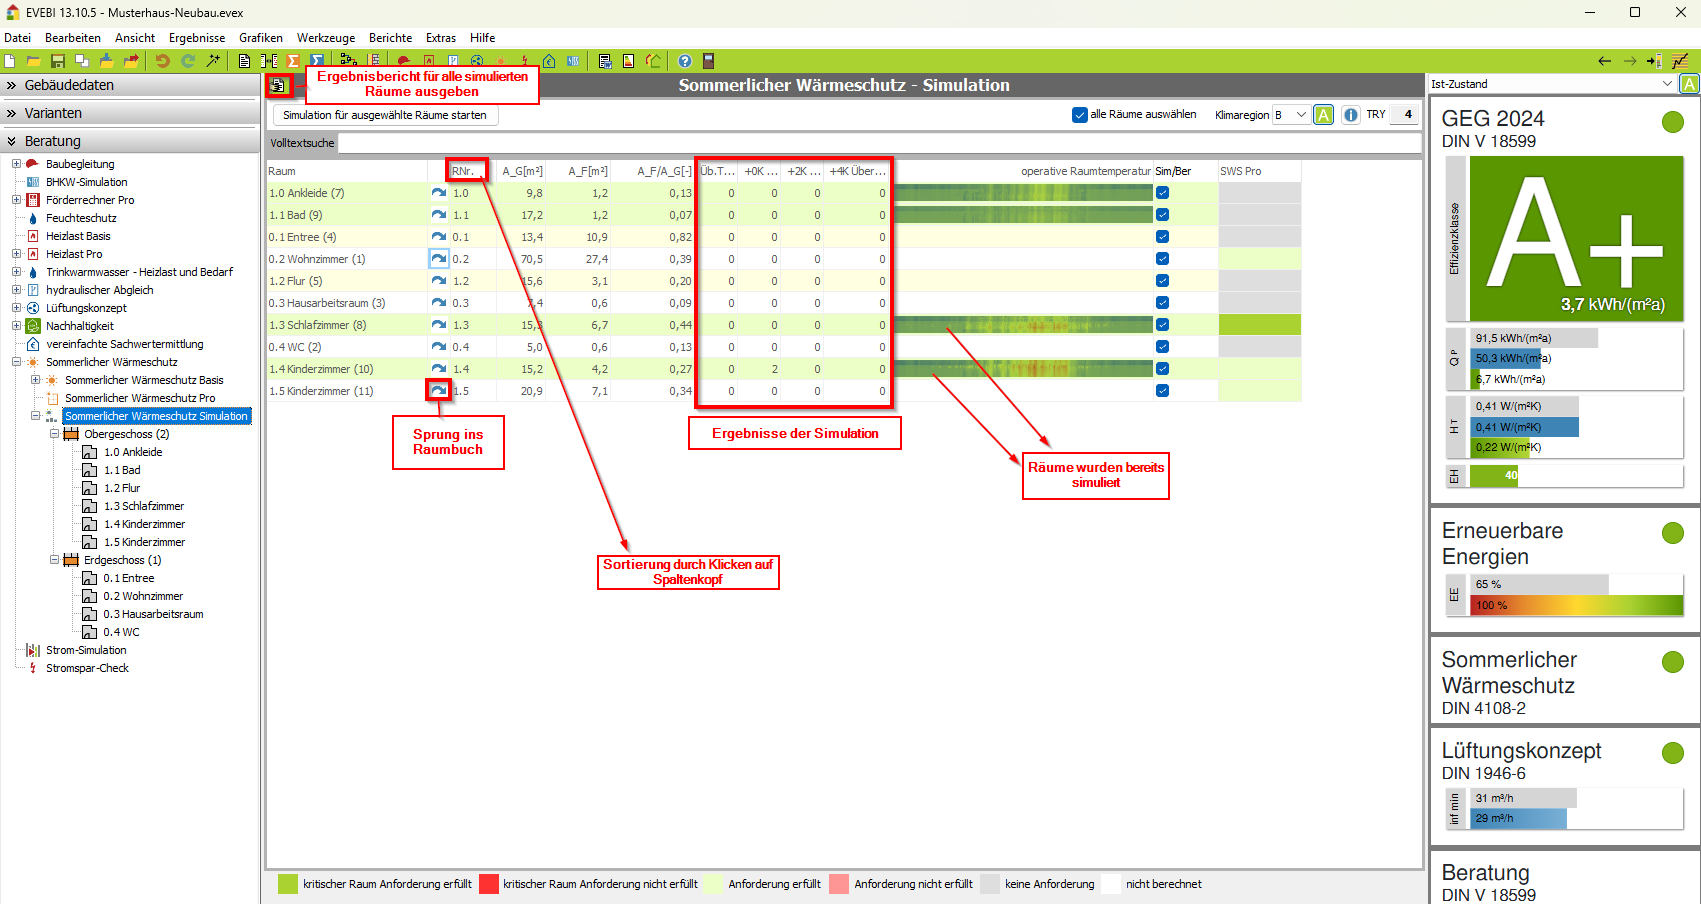1701x904 pixels.
Task: Sort table by clicking RNr. column header
Action: [465, 171]
